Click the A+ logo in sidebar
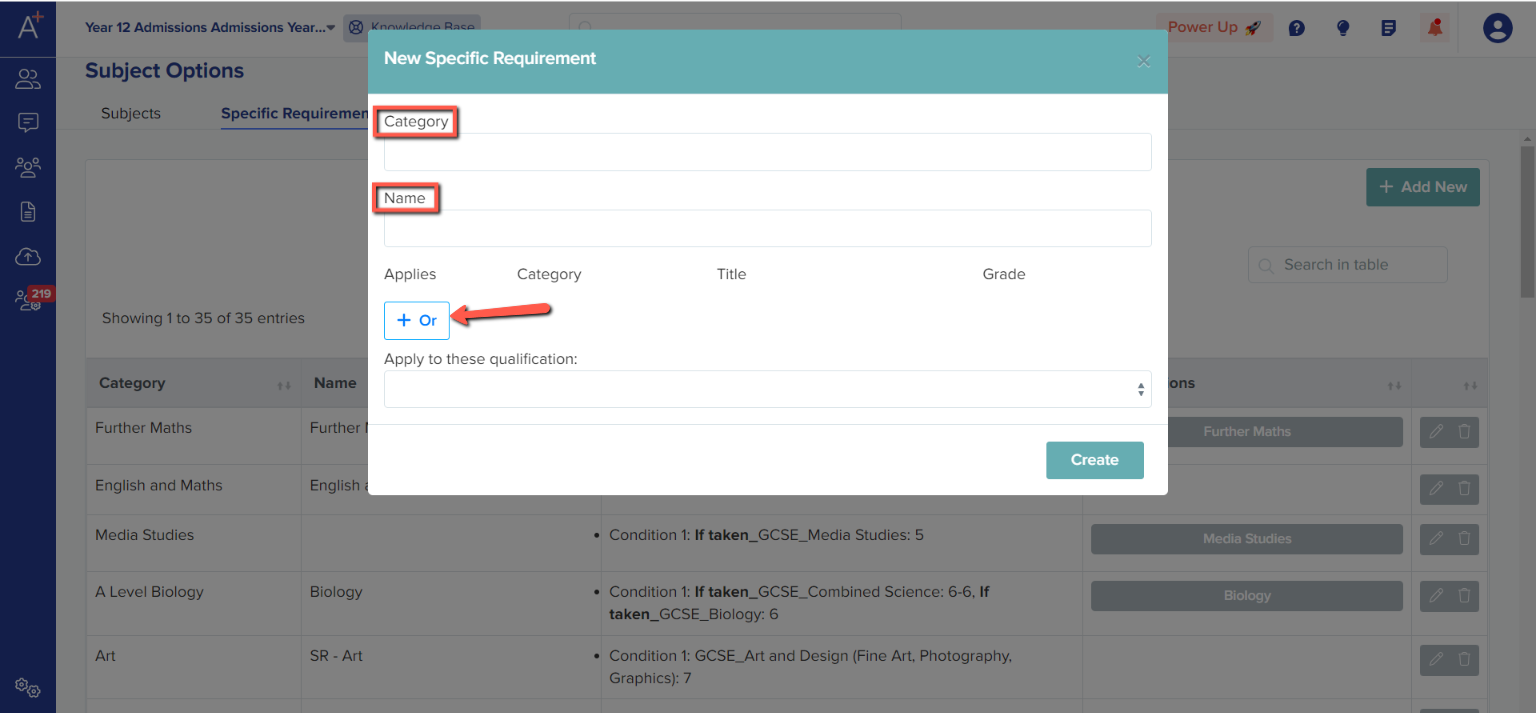The width and height of the screenshot is (1536, 713). click(x=29, y=27)
